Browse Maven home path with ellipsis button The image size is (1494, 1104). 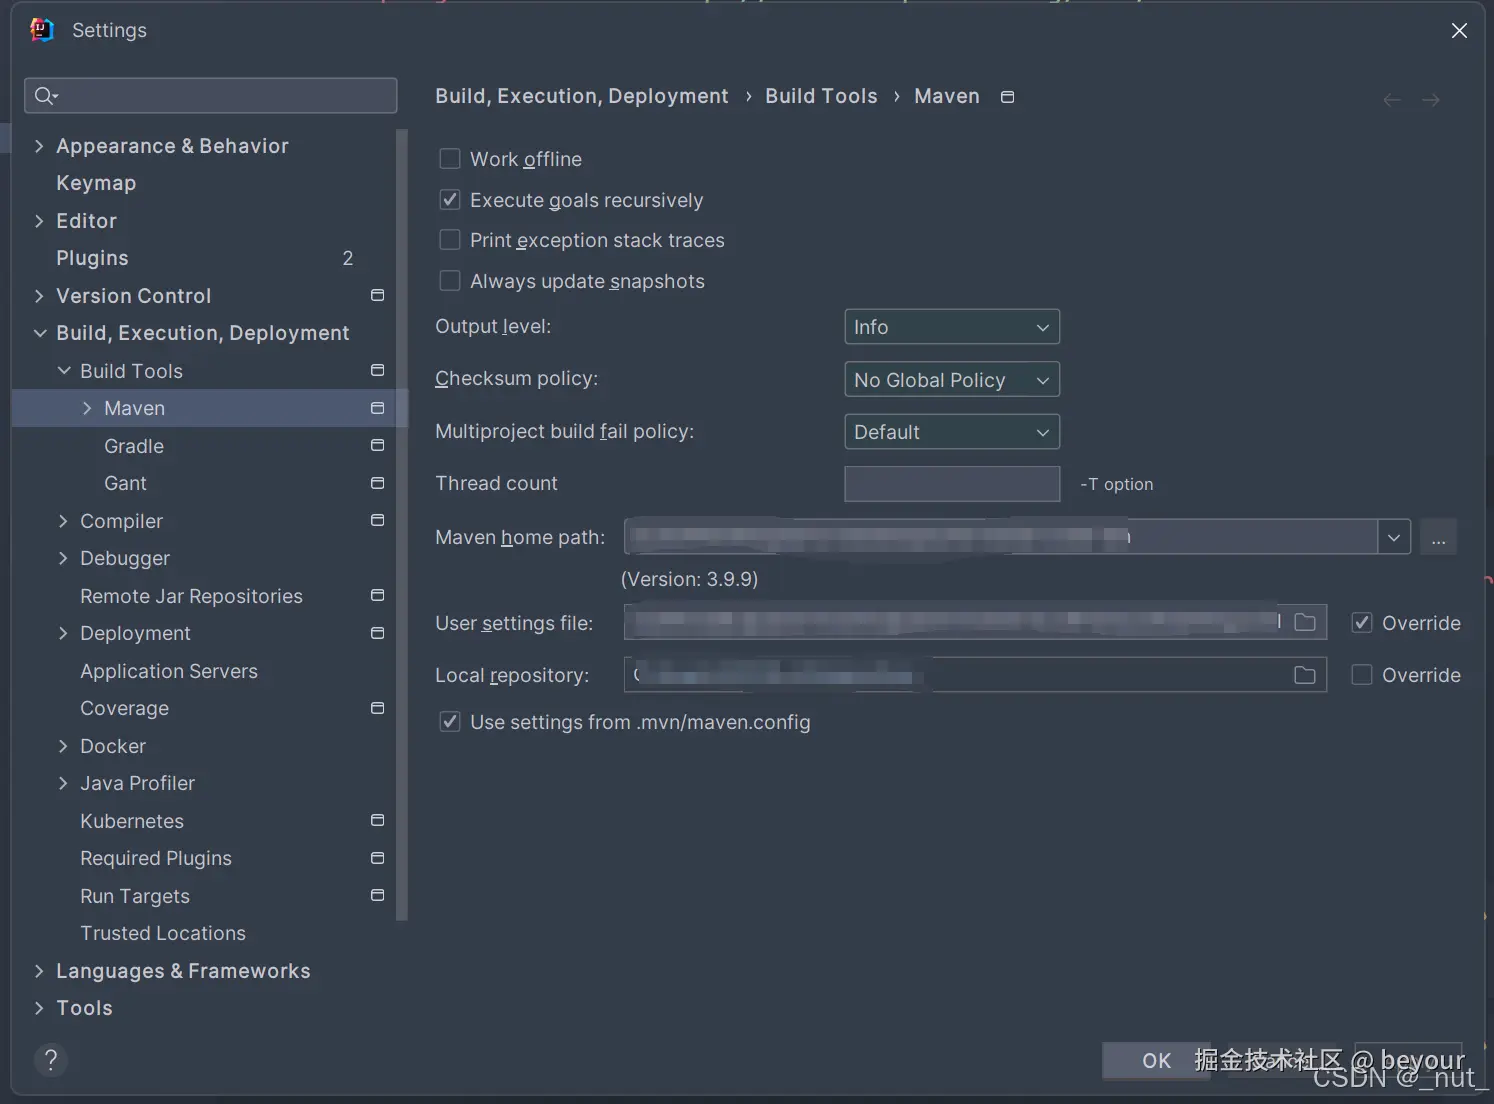(1438, 537)
